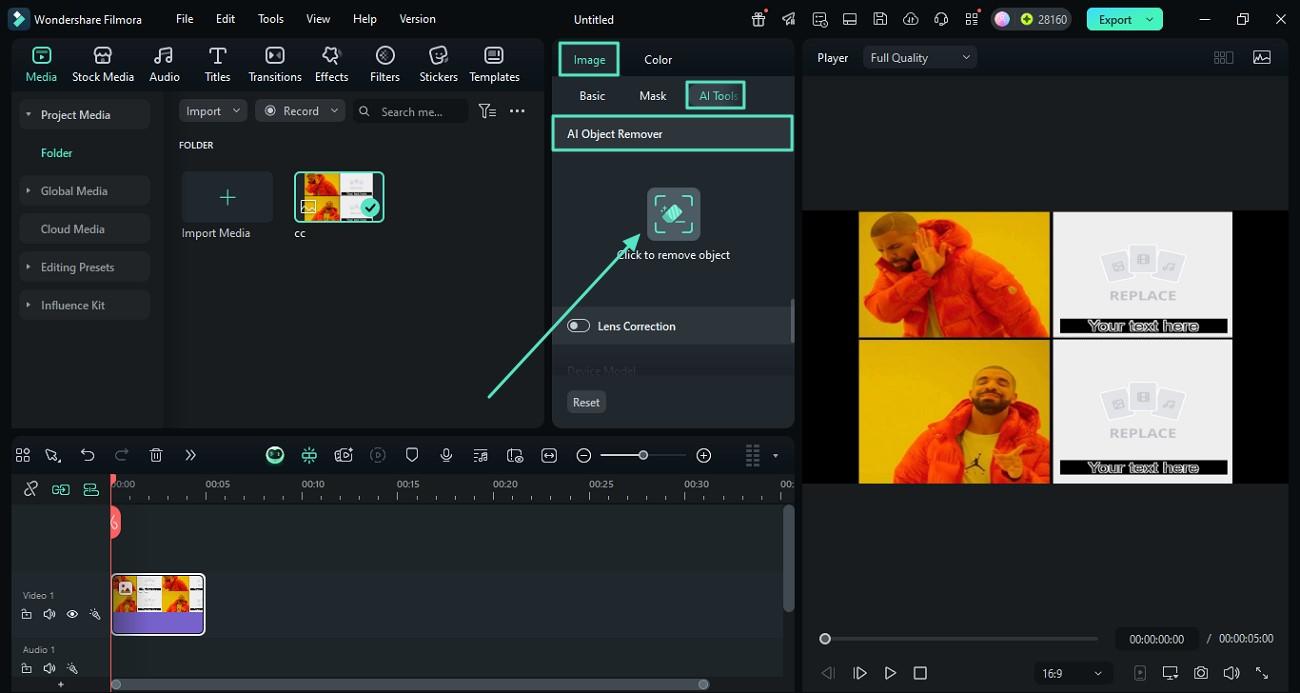Open the View menu
1300x693 pixels.
(318, 19)
